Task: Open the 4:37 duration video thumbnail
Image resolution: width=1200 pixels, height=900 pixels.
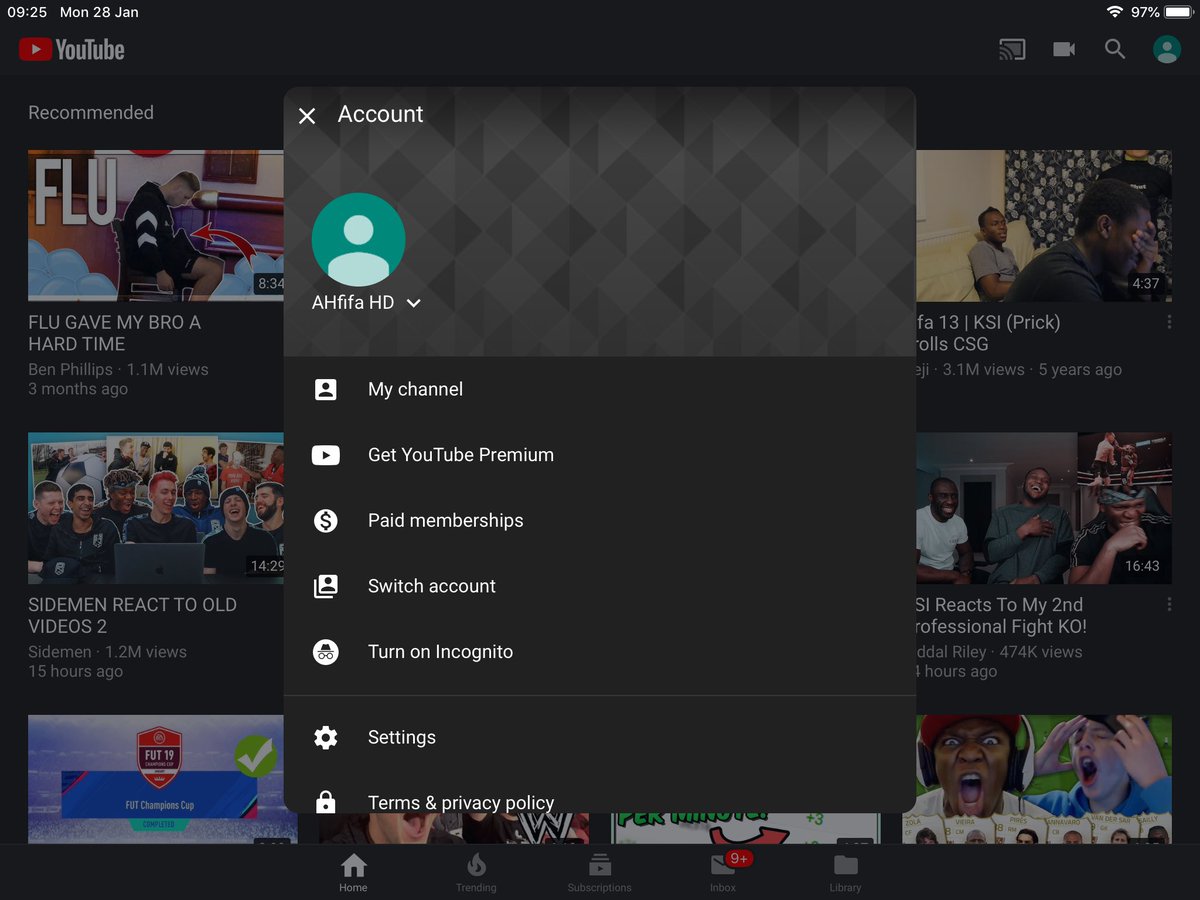Action: point(1044,225)
